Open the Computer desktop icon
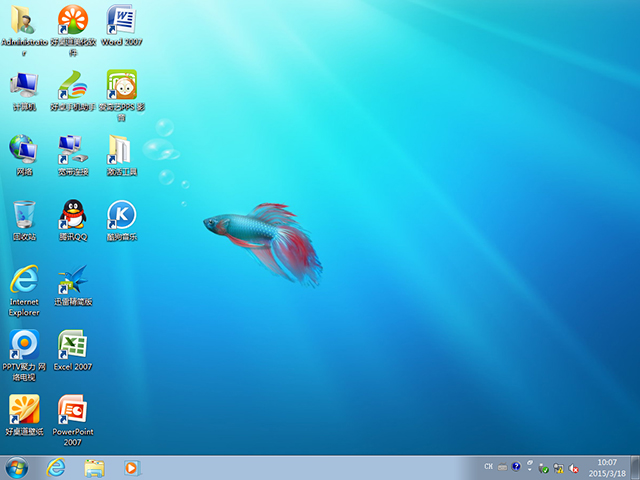The image size is (640, 480). 23,84
